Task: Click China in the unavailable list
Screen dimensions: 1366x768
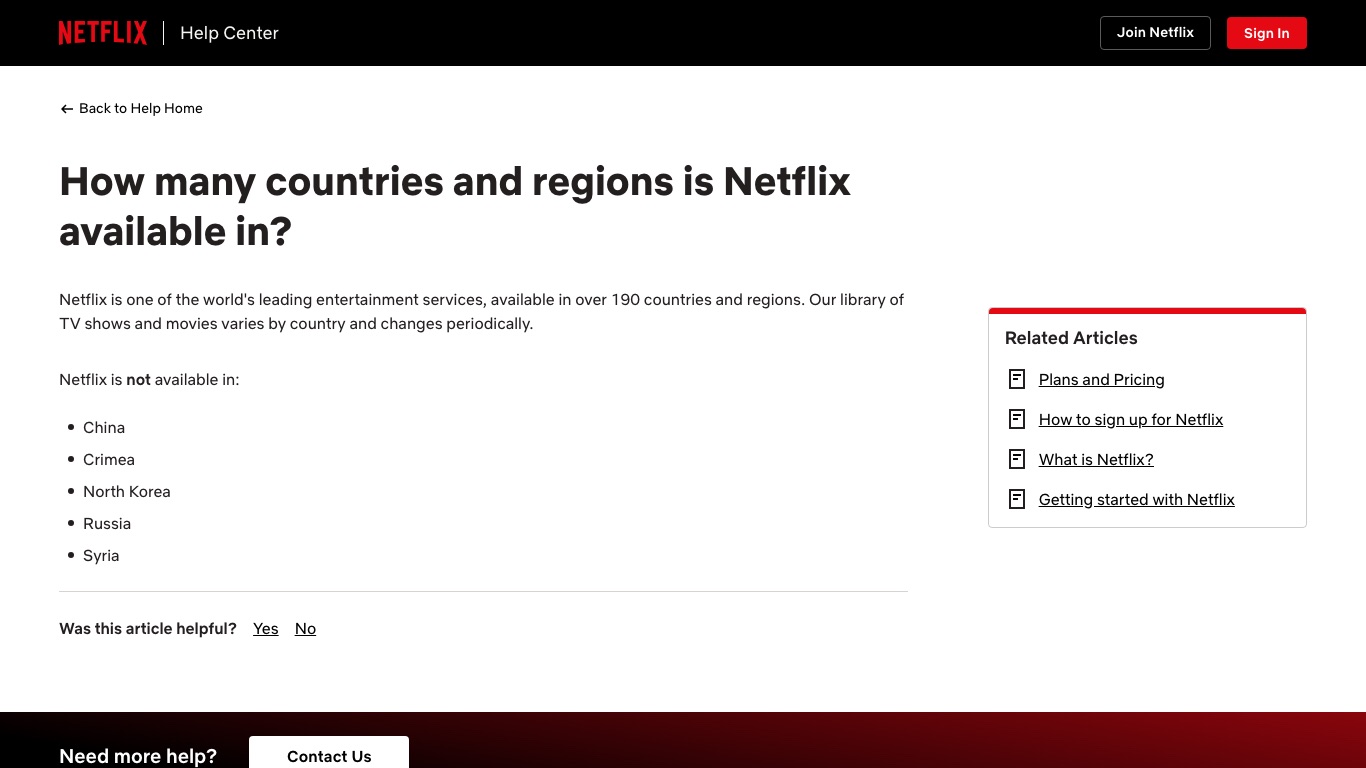Action: 104,427
